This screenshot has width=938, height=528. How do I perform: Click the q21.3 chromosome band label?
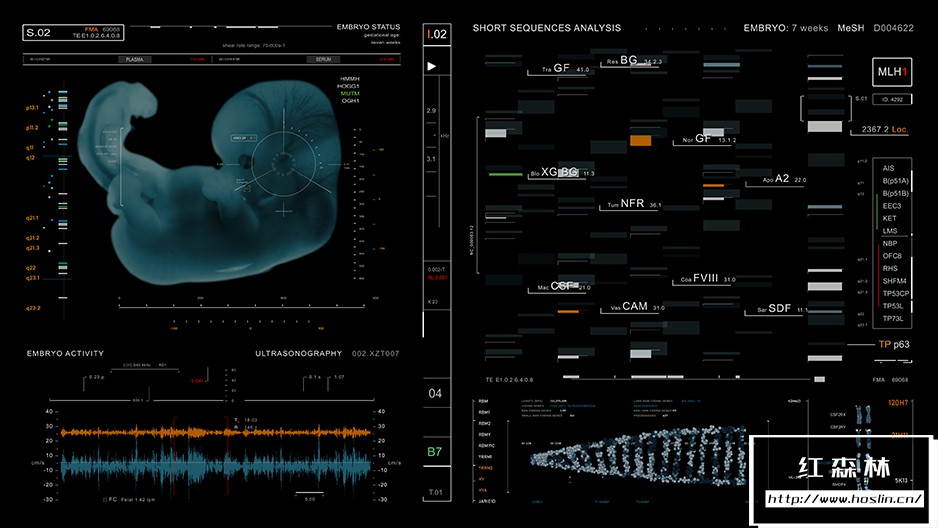32,248
